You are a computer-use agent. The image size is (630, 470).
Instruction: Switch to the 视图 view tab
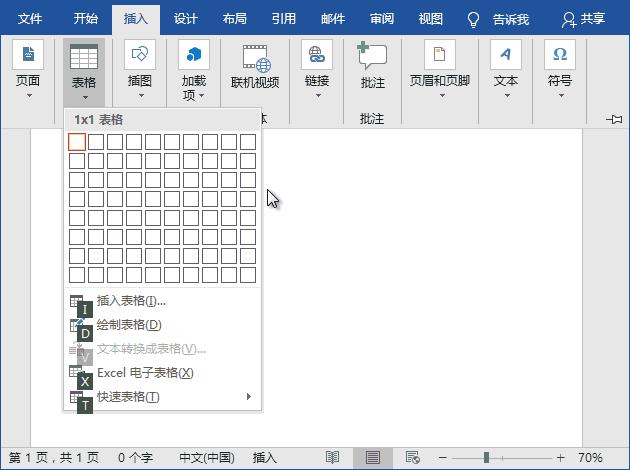pos(431,19)
